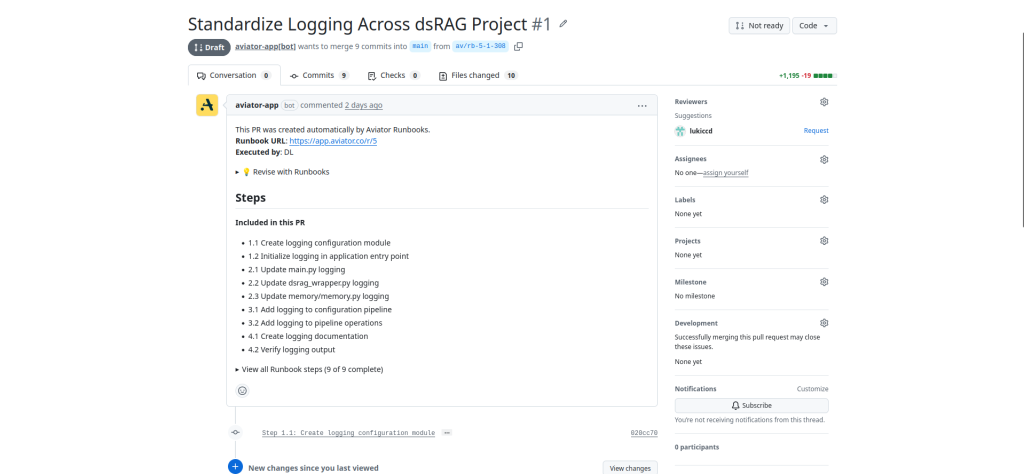This screenshot has height=474, width=1024.
Task: Open commit hash 020cc70
Action: (x=644, y=433)
